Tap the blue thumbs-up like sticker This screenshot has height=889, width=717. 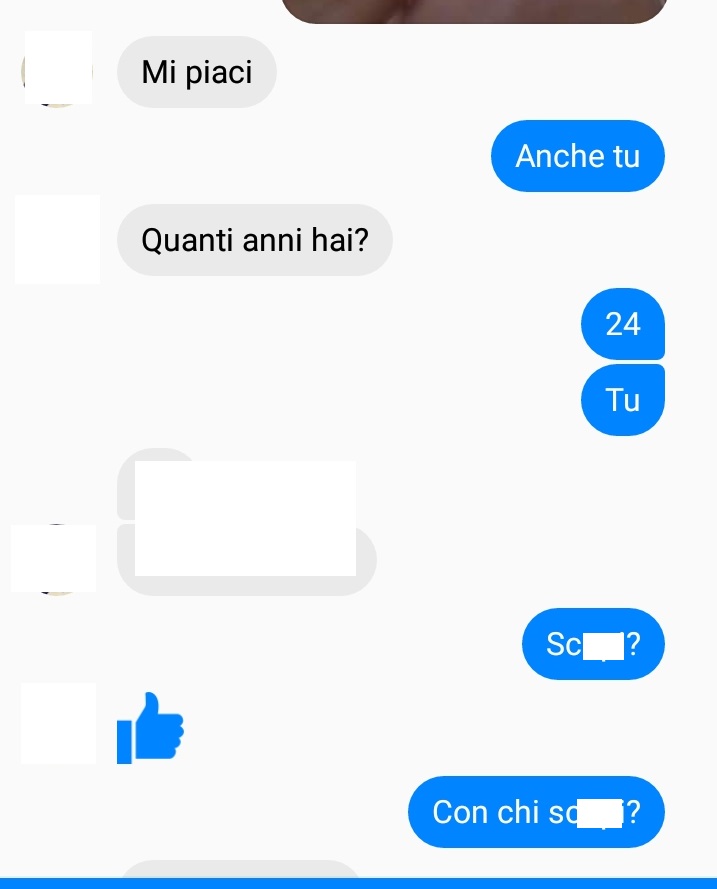pos(150,728)
